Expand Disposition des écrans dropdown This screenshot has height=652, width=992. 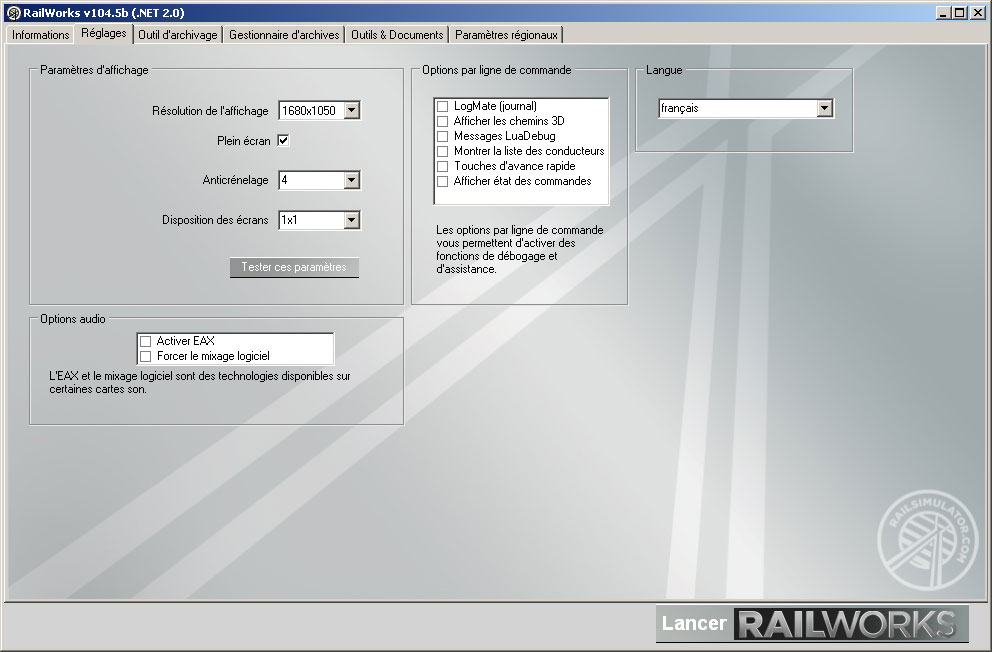352,220
